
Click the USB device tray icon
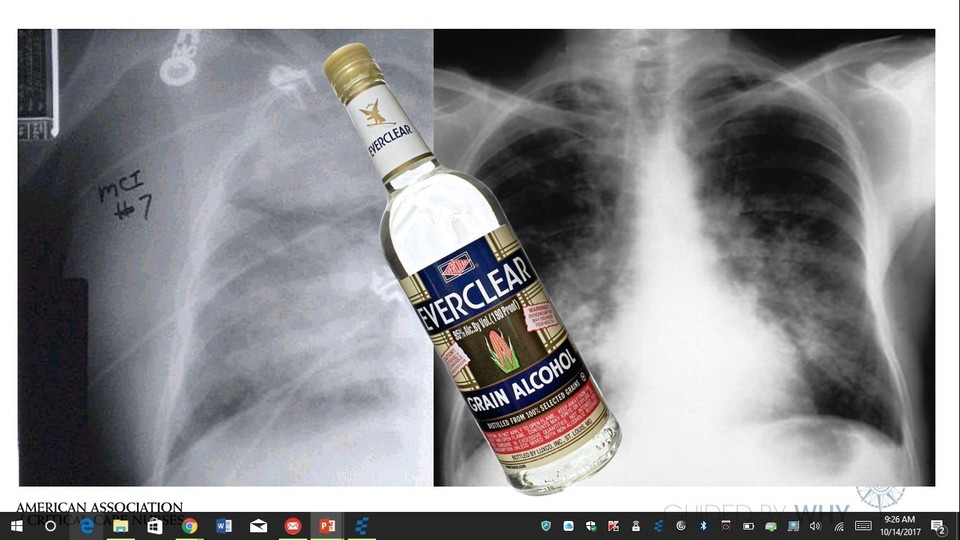click(x=636, y=526)
